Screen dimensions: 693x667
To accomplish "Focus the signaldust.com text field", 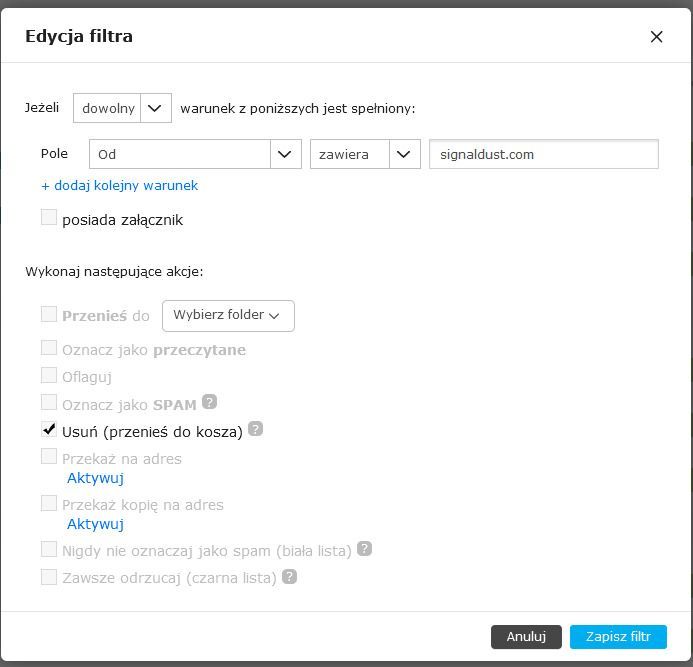I will tap(544, 154).
